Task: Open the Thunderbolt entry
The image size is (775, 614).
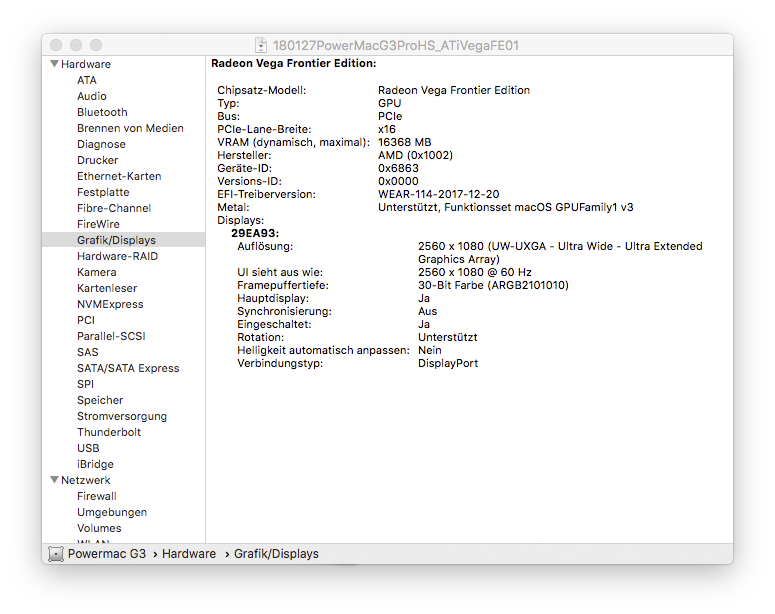Action: pyautogui.click(x=109, y=432)
